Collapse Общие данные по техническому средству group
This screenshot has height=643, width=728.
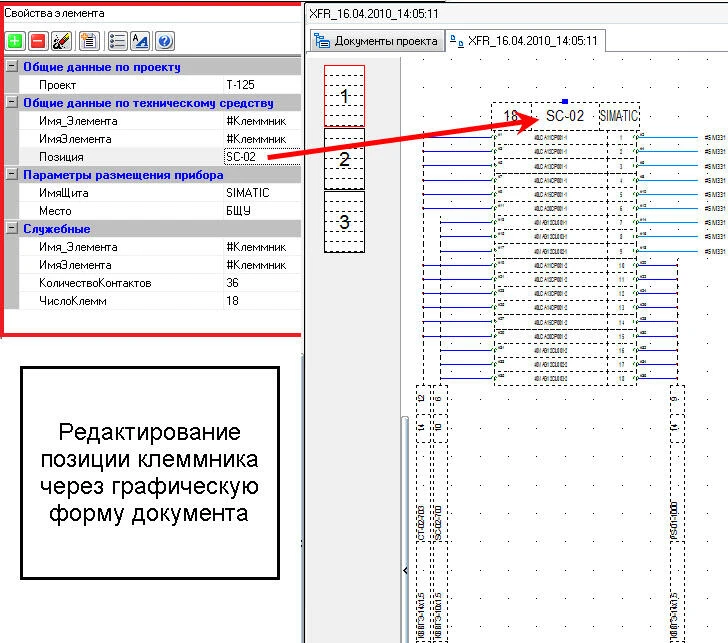pos(11,103)
